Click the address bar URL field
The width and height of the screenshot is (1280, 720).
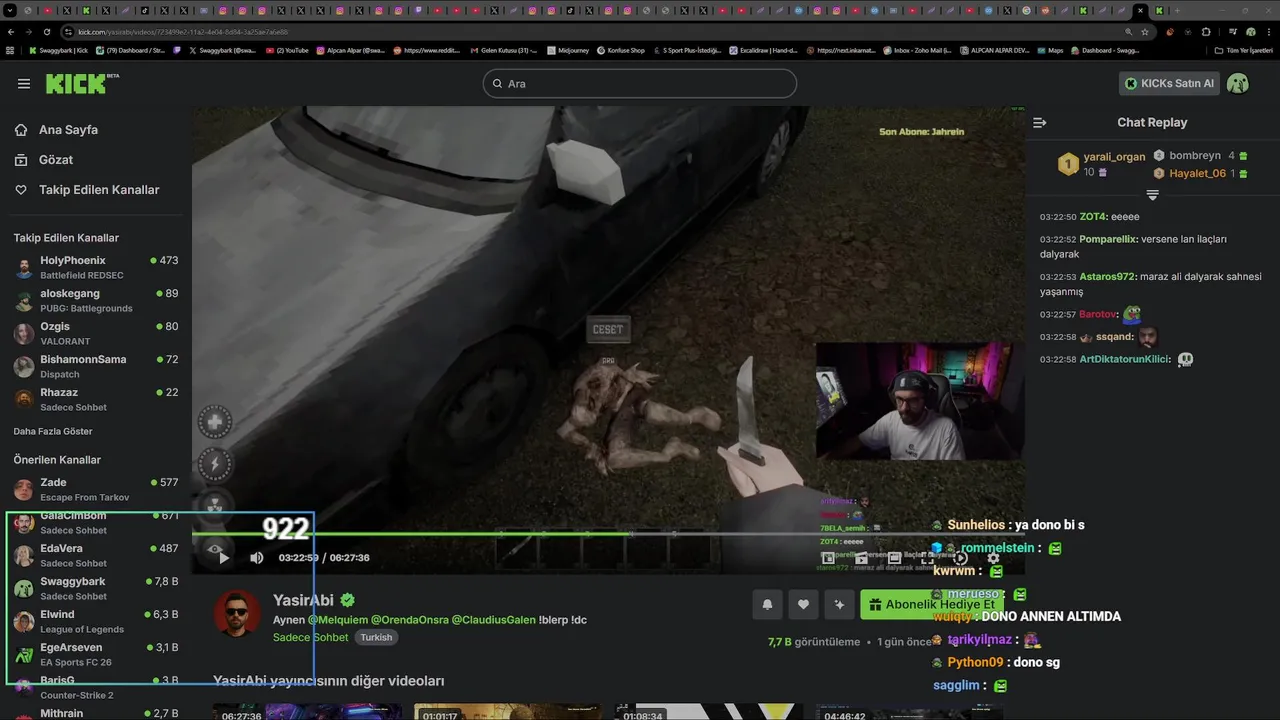tap(600, 32)
